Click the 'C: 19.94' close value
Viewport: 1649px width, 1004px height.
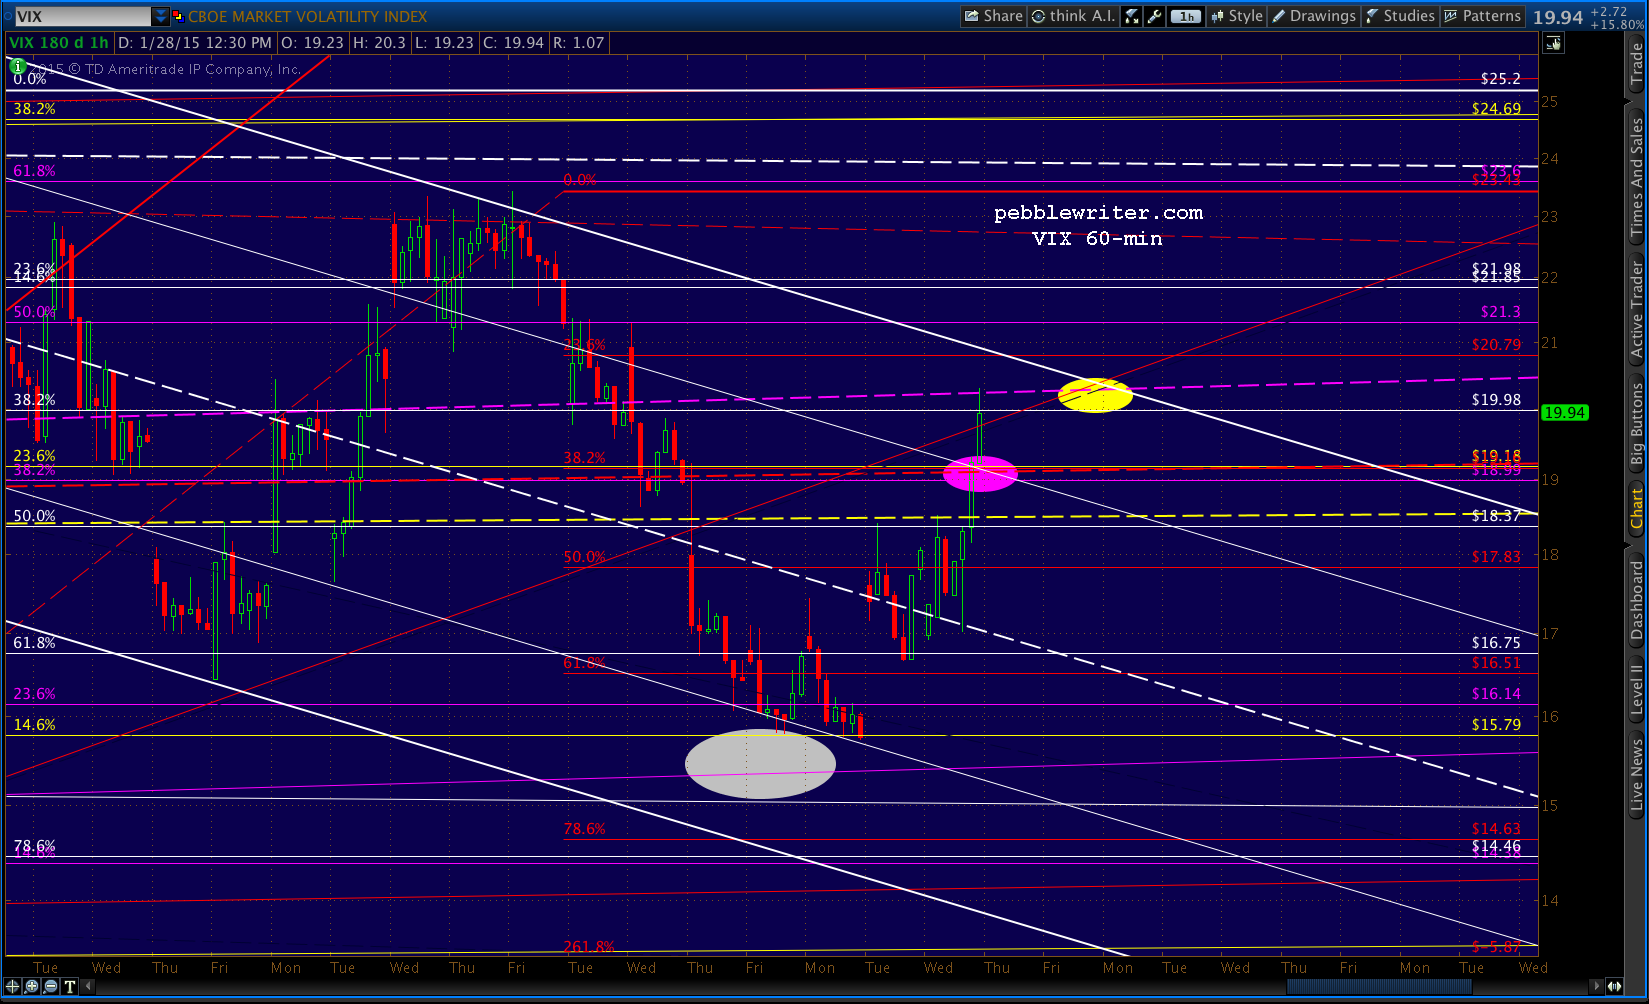[x=513, y=43]
